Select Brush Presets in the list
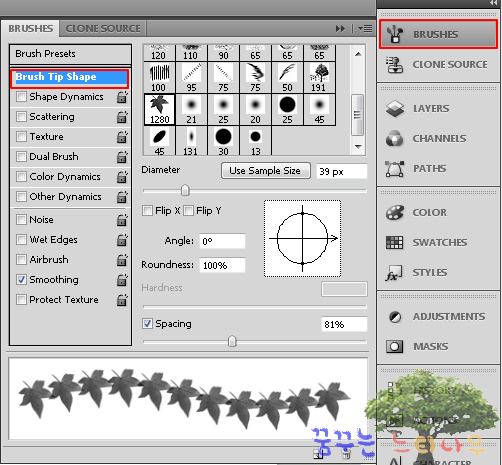The image size is (502, 465). 70,54
